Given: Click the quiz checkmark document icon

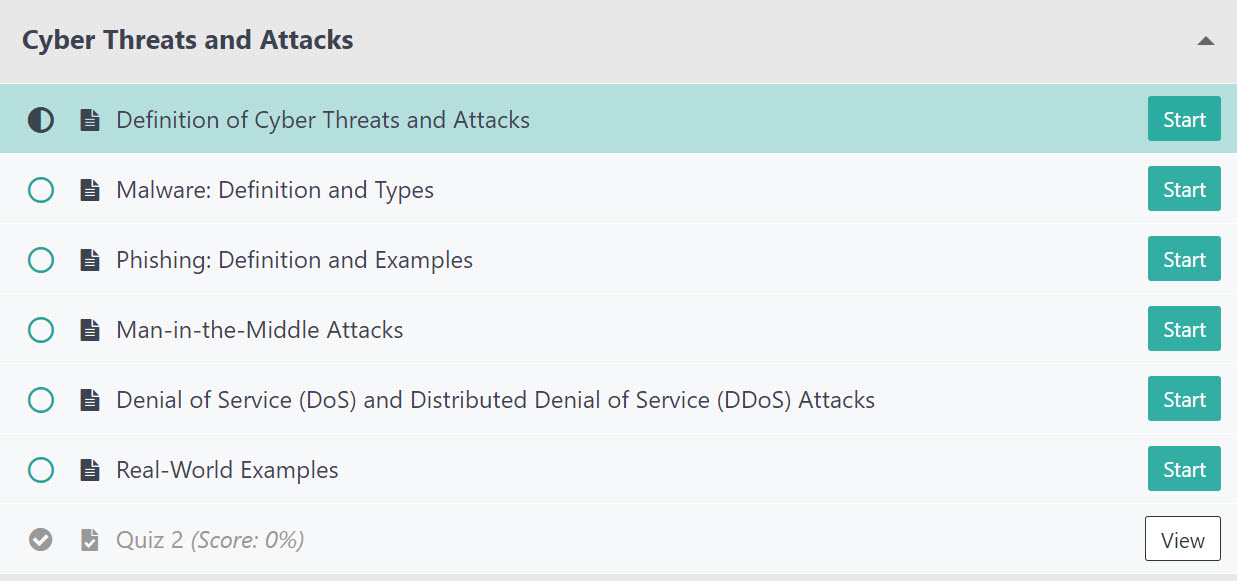Looking at the screenshot, I should point(90,540).
